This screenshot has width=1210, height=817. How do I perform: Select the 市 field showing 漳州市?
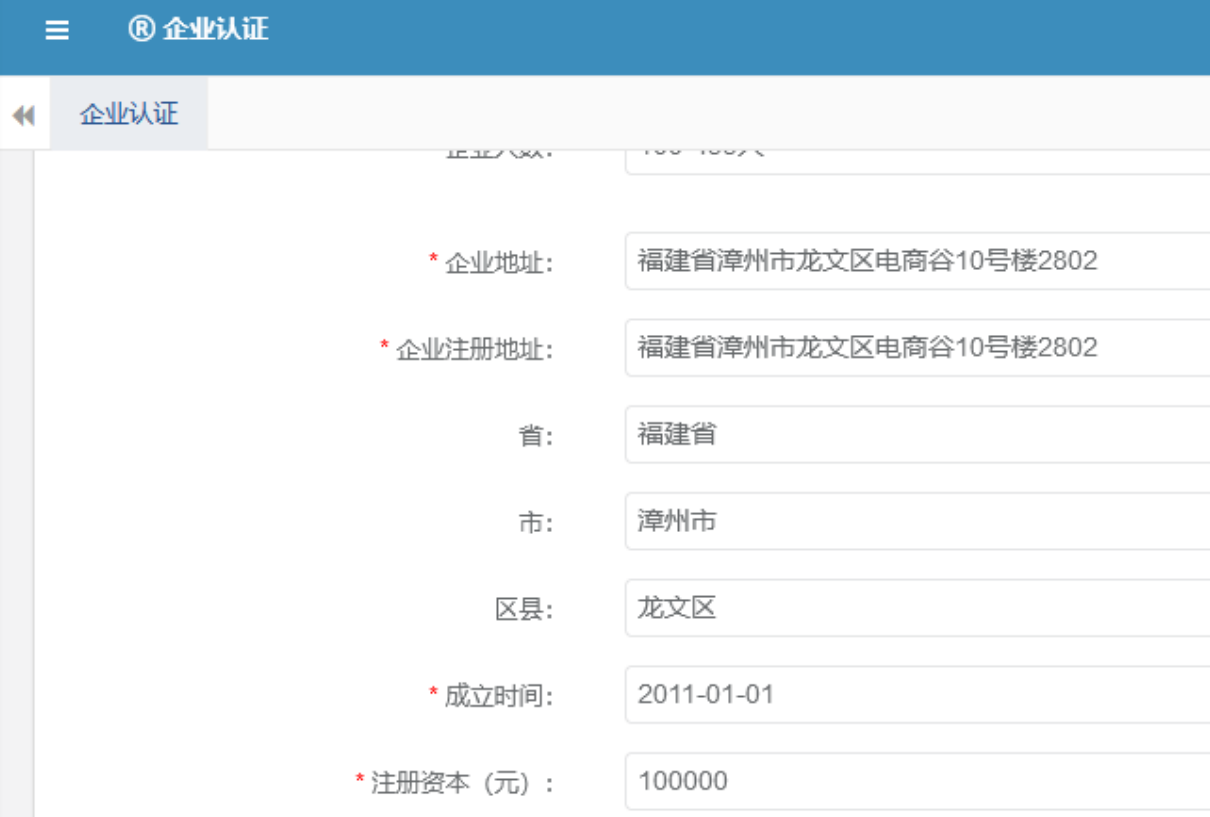coord(916,521)
